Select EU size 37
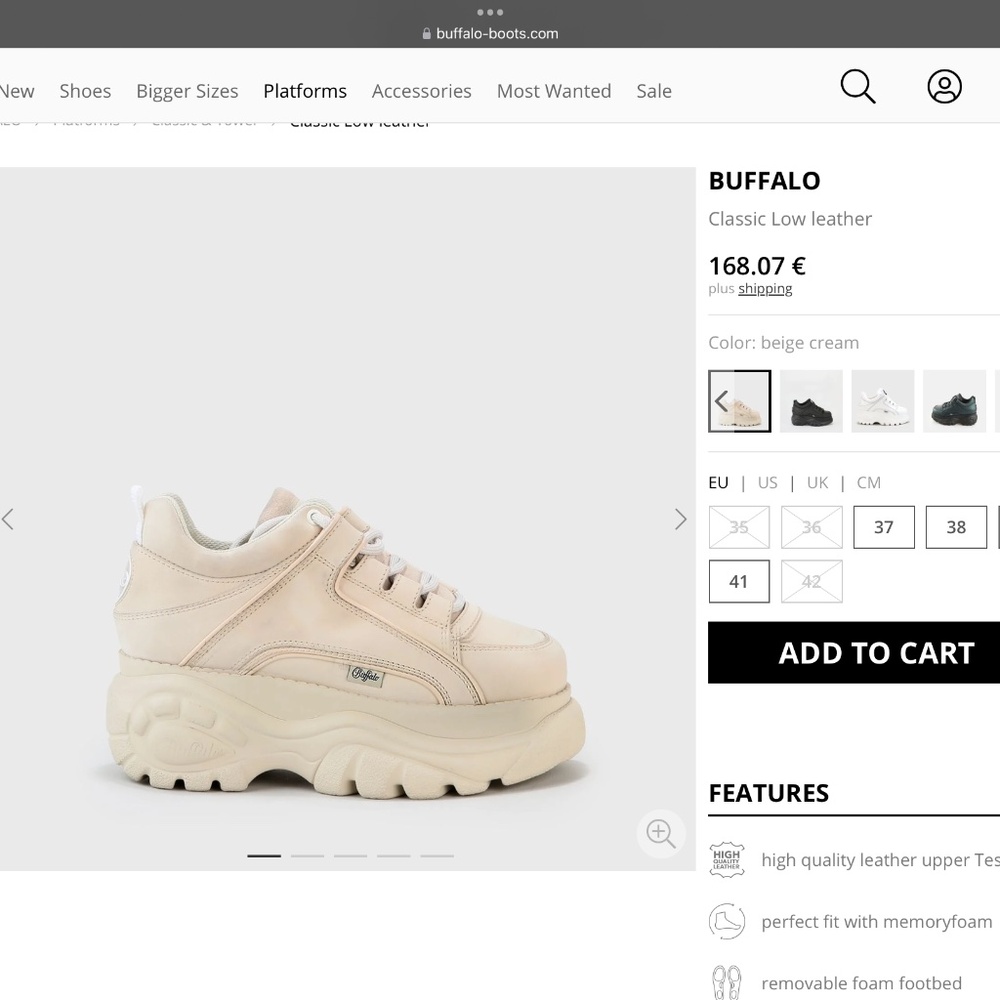Screen dimensions: 1000x1000 [884, 527]
